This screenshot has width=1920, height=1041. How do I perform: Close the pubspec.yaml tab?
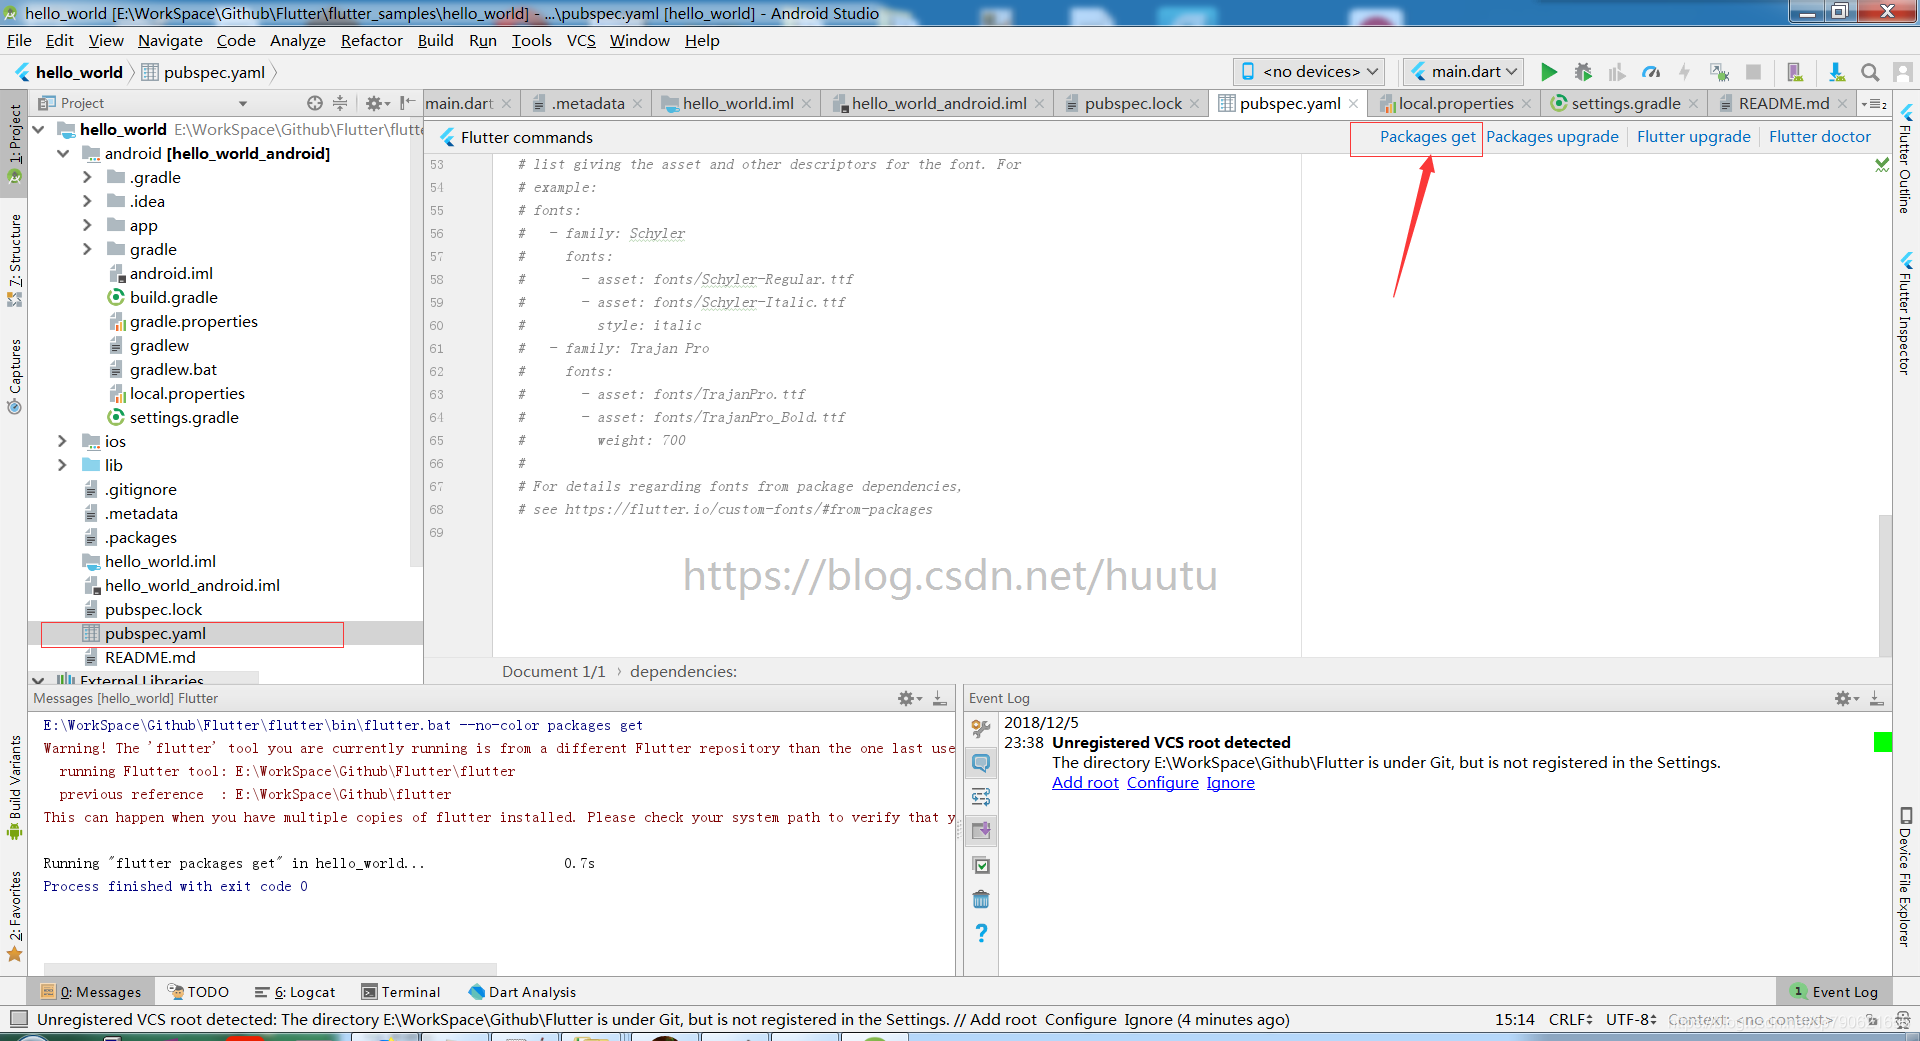[x=1353, y=104]
